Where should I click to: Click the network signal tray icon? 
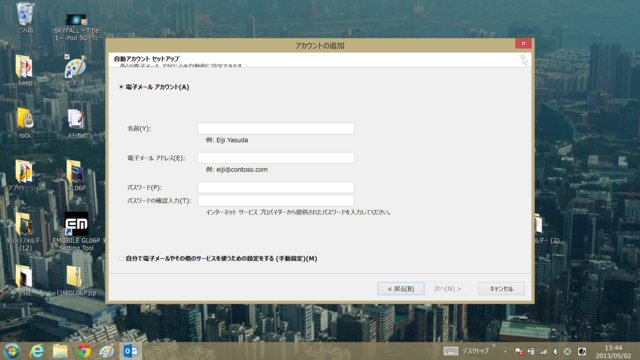[543, 351]
